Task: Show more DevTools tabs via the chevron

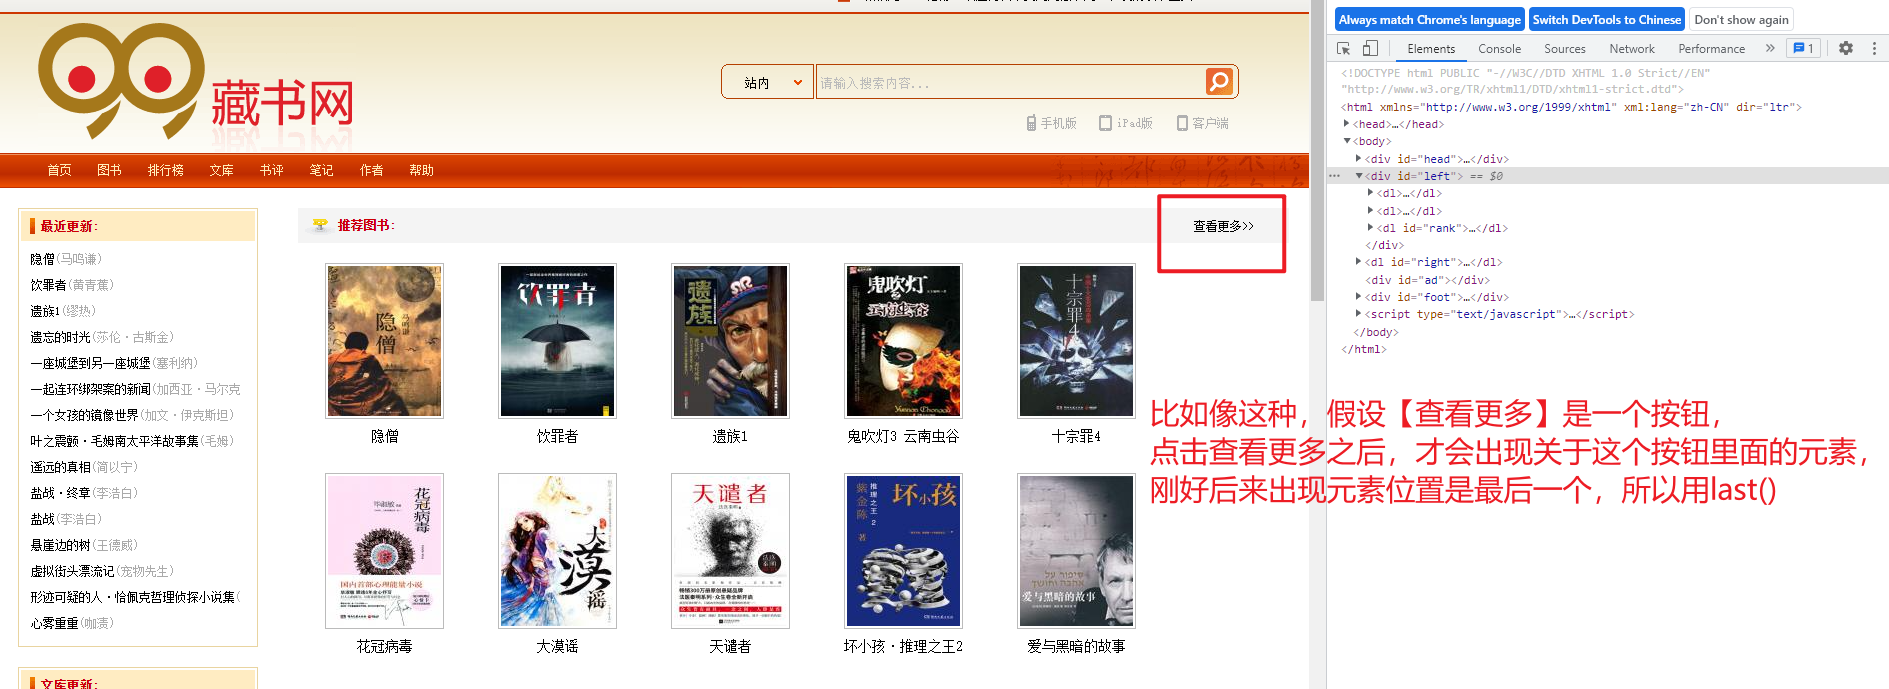Action: coord(1770,48)
